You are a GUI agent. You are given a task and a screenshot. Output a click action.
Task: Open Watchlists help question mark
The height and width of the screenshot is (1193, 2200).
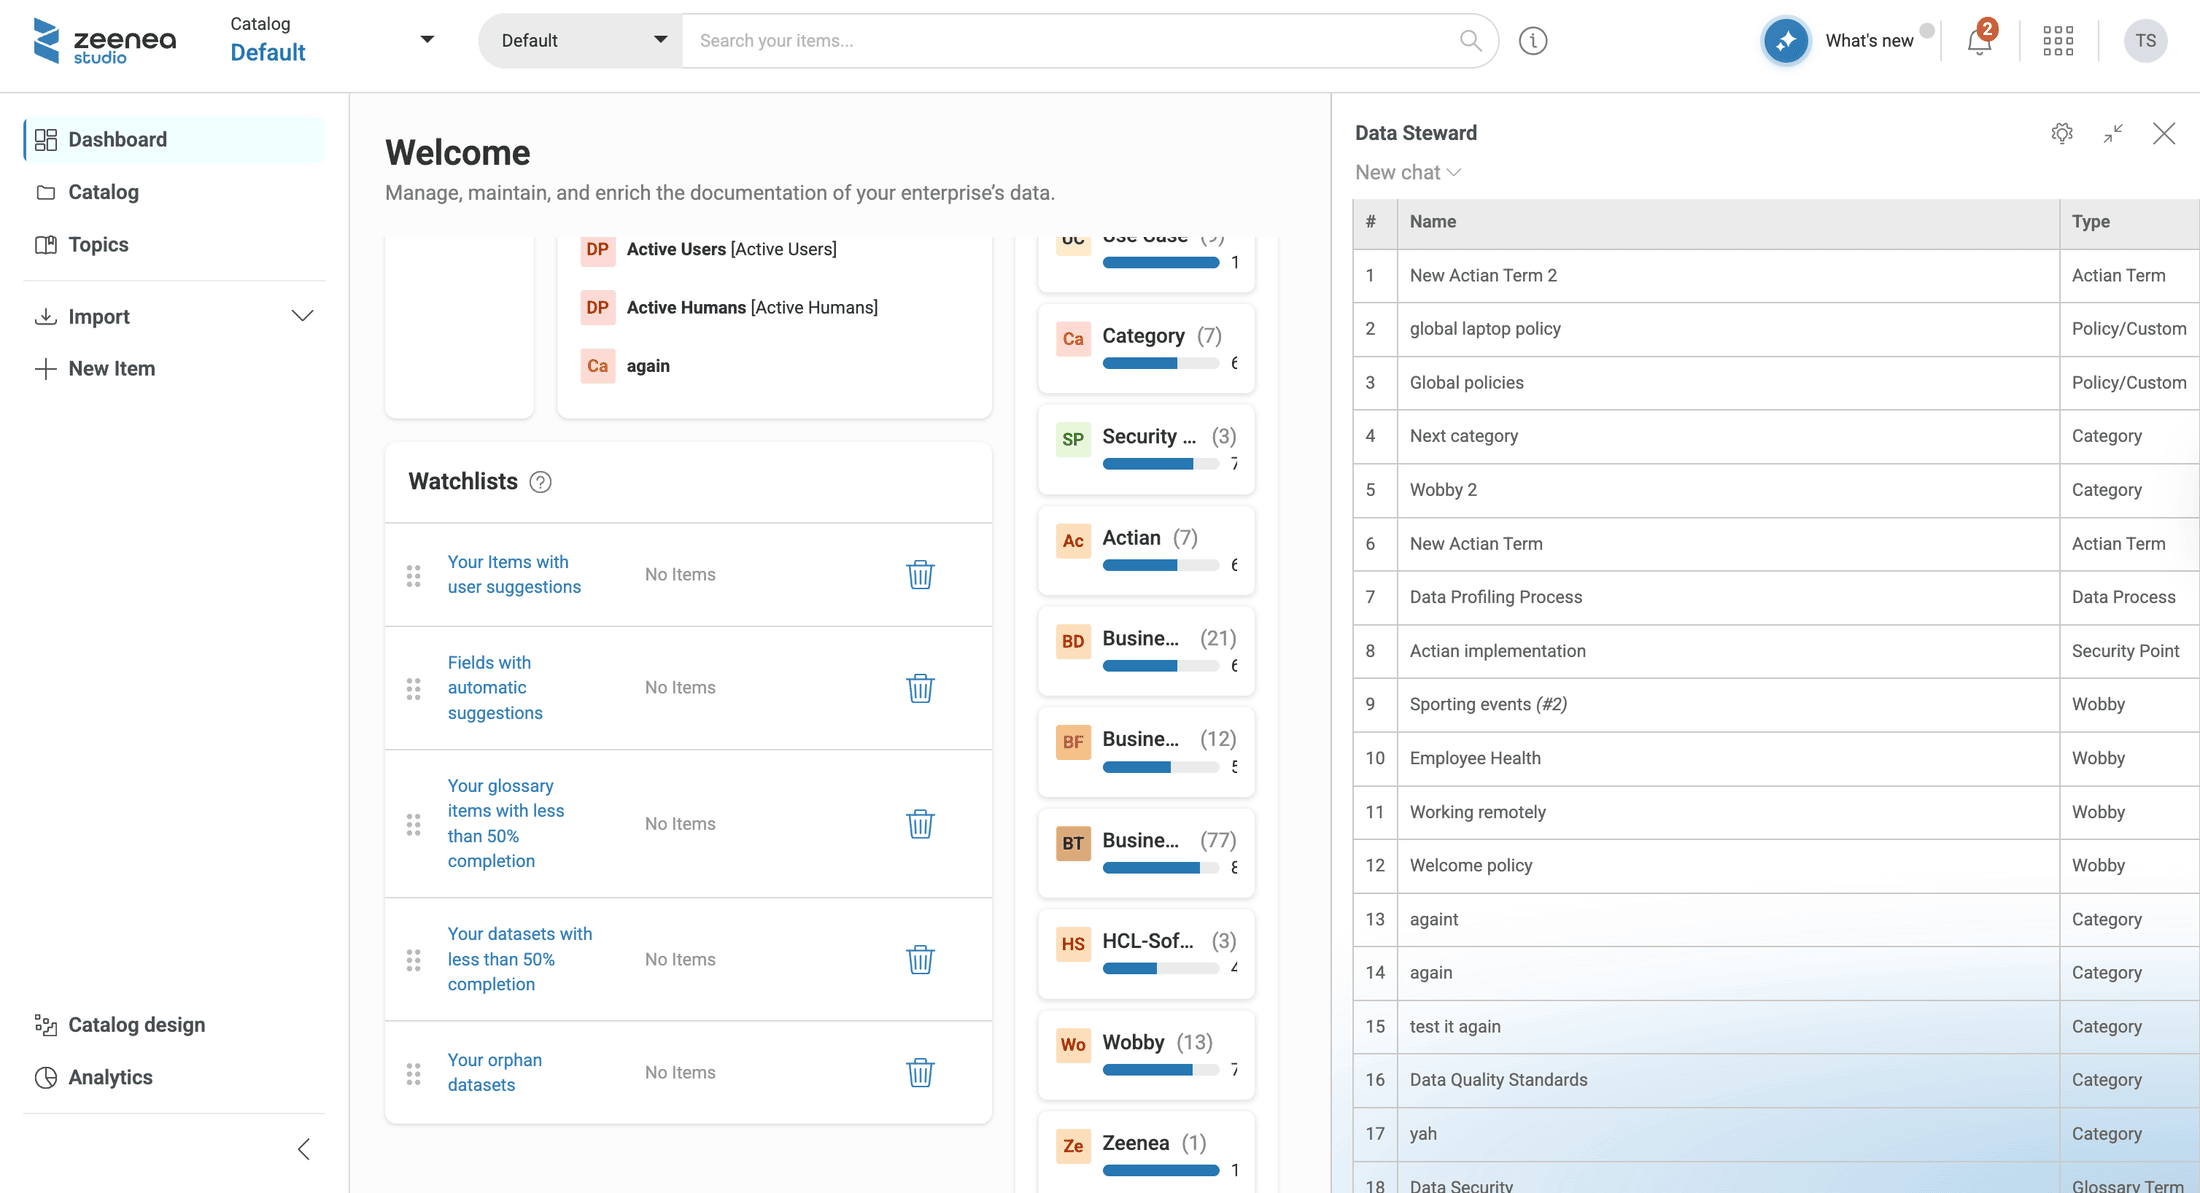[540, 482]
